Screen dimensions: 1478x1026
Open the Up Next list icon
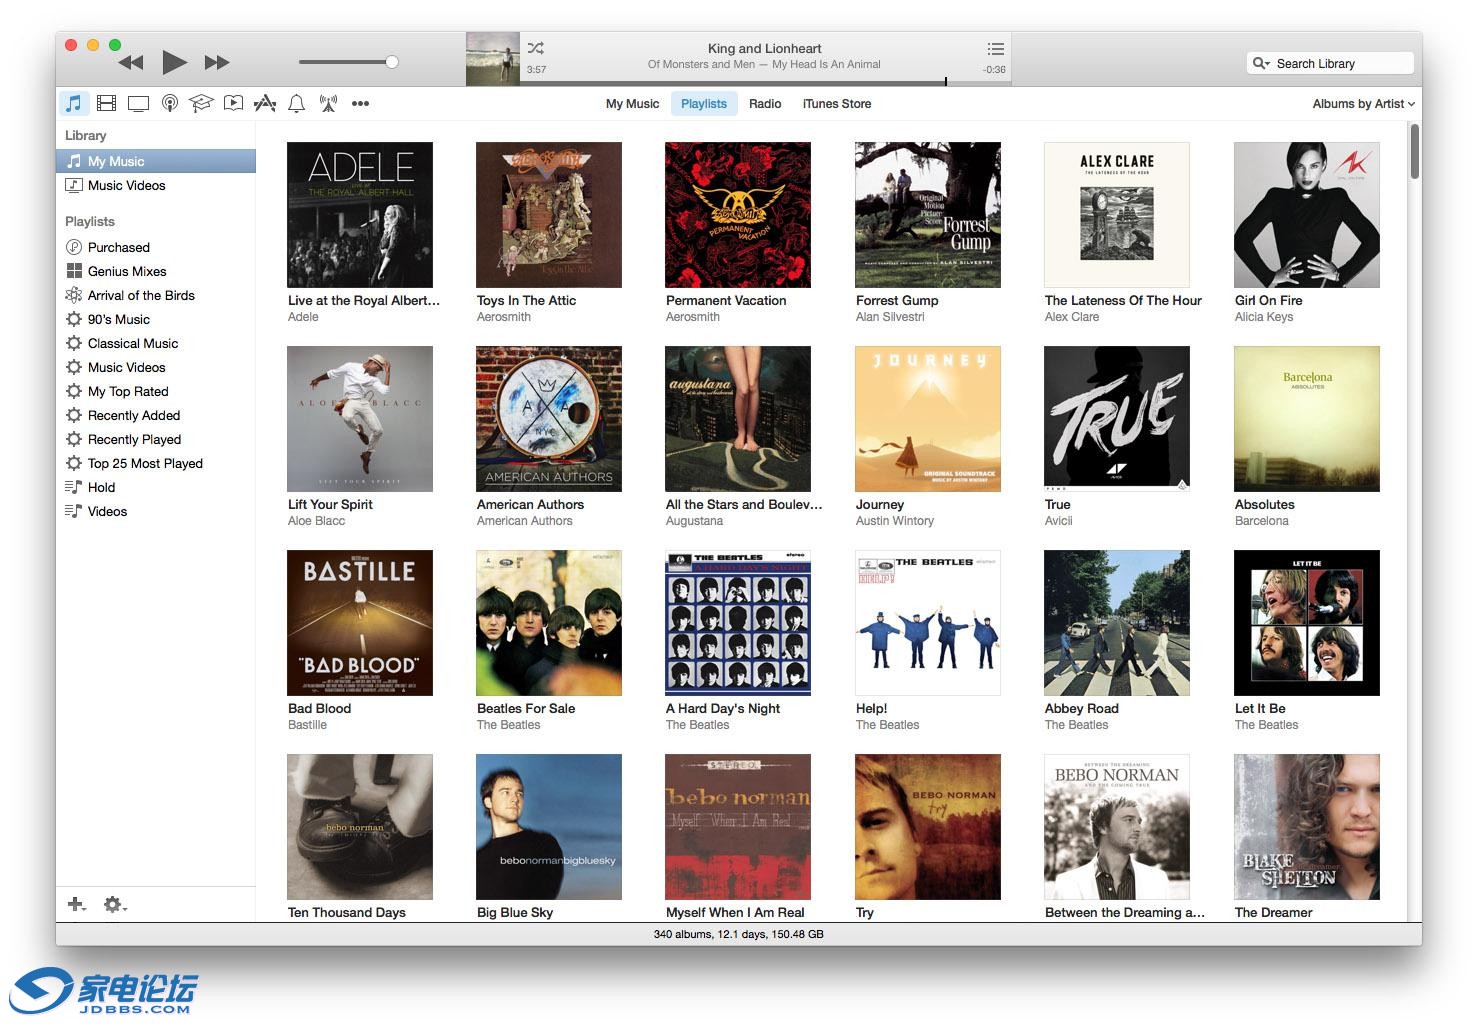[x=995, y=48]
